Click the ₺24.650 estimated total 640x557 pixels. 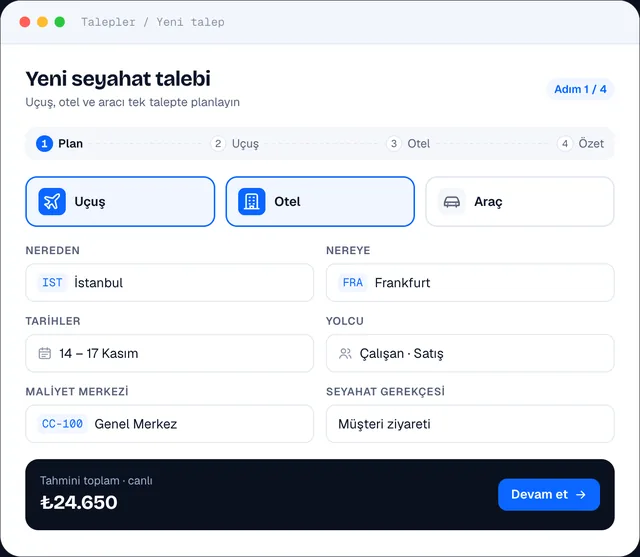tap(79, 502)
